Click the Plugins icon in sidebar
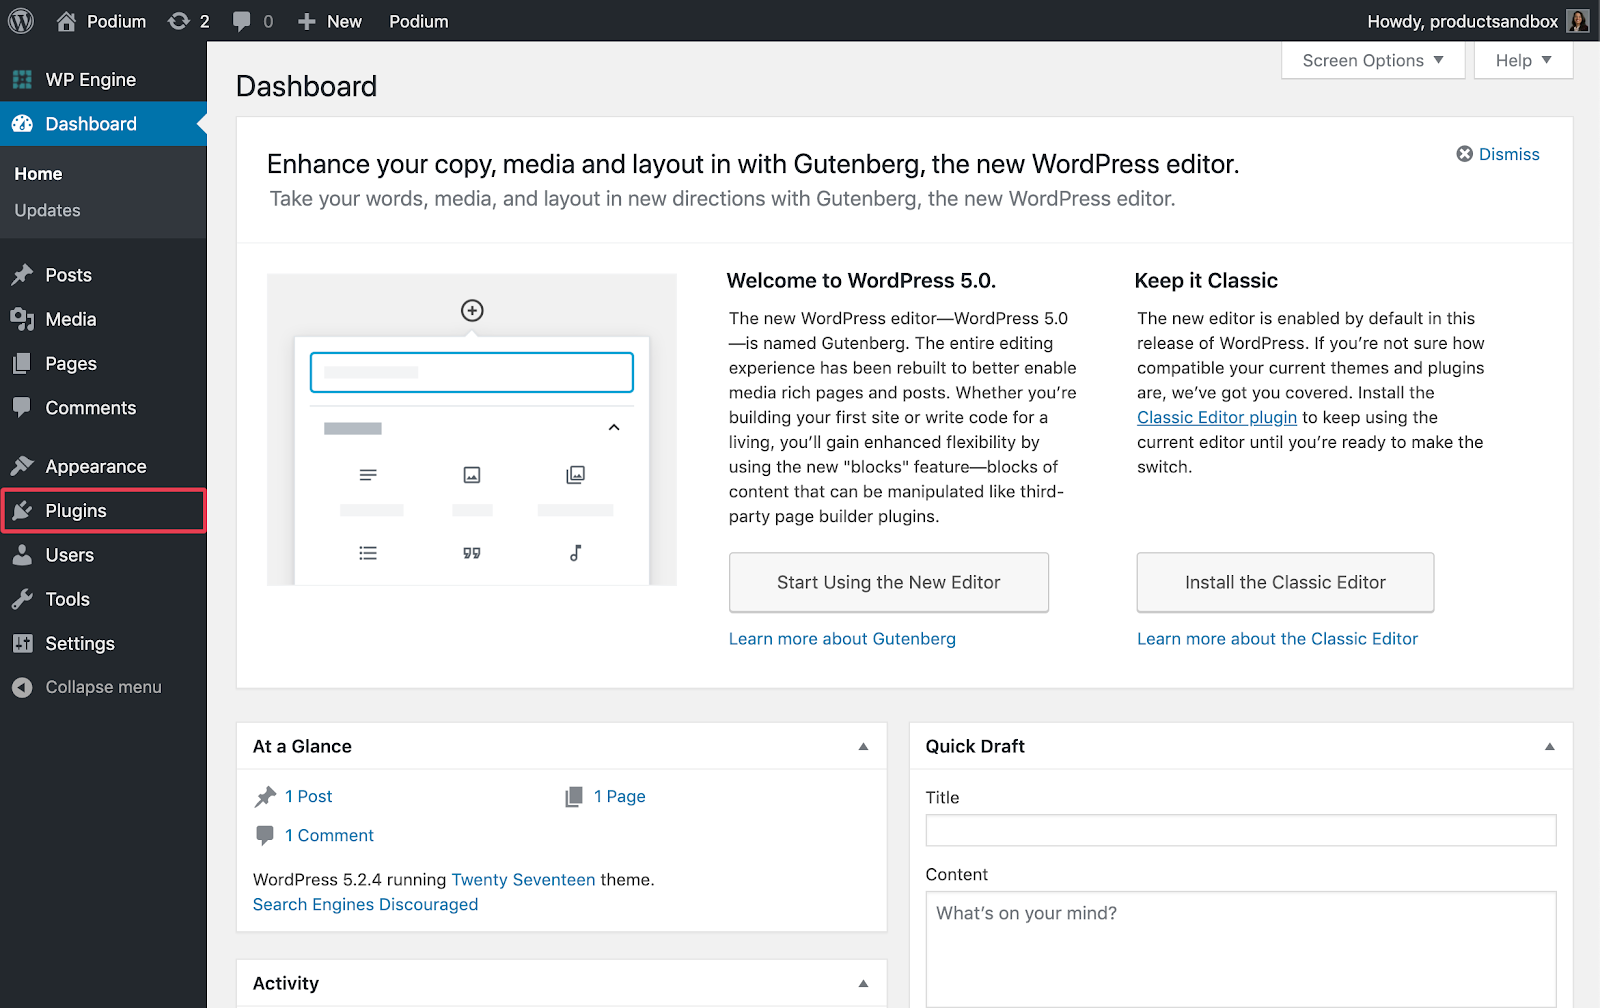This screenshot has width=1600, height=1008. tap(22, 510)
